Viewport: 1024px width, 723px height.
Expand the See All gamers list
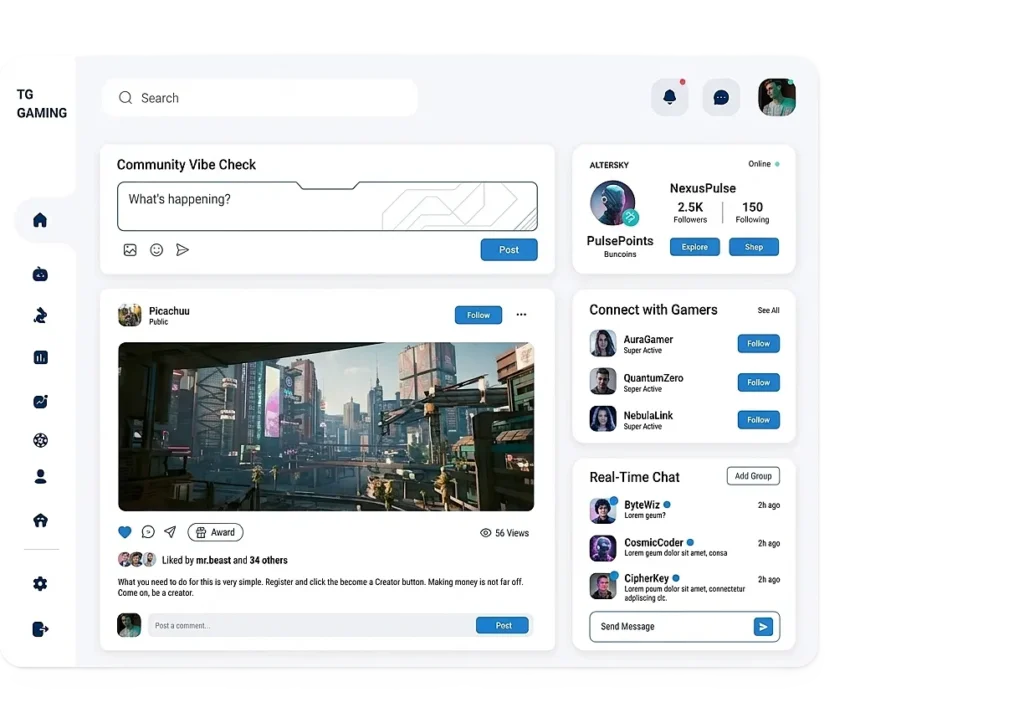[768, 310]
